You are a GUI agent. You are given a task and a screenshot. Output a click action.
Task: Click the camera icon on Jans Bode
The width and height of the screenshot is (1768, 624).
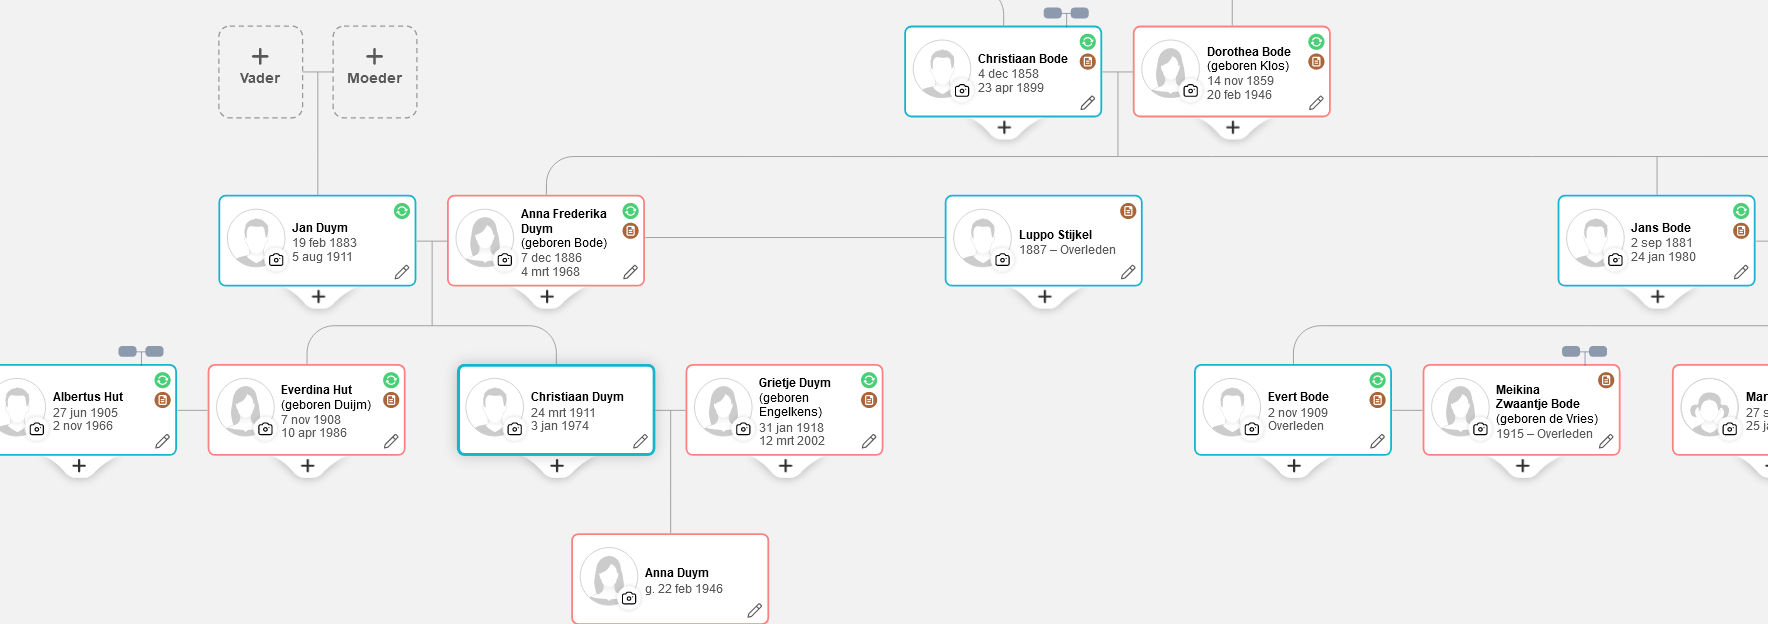point(1615,260)
